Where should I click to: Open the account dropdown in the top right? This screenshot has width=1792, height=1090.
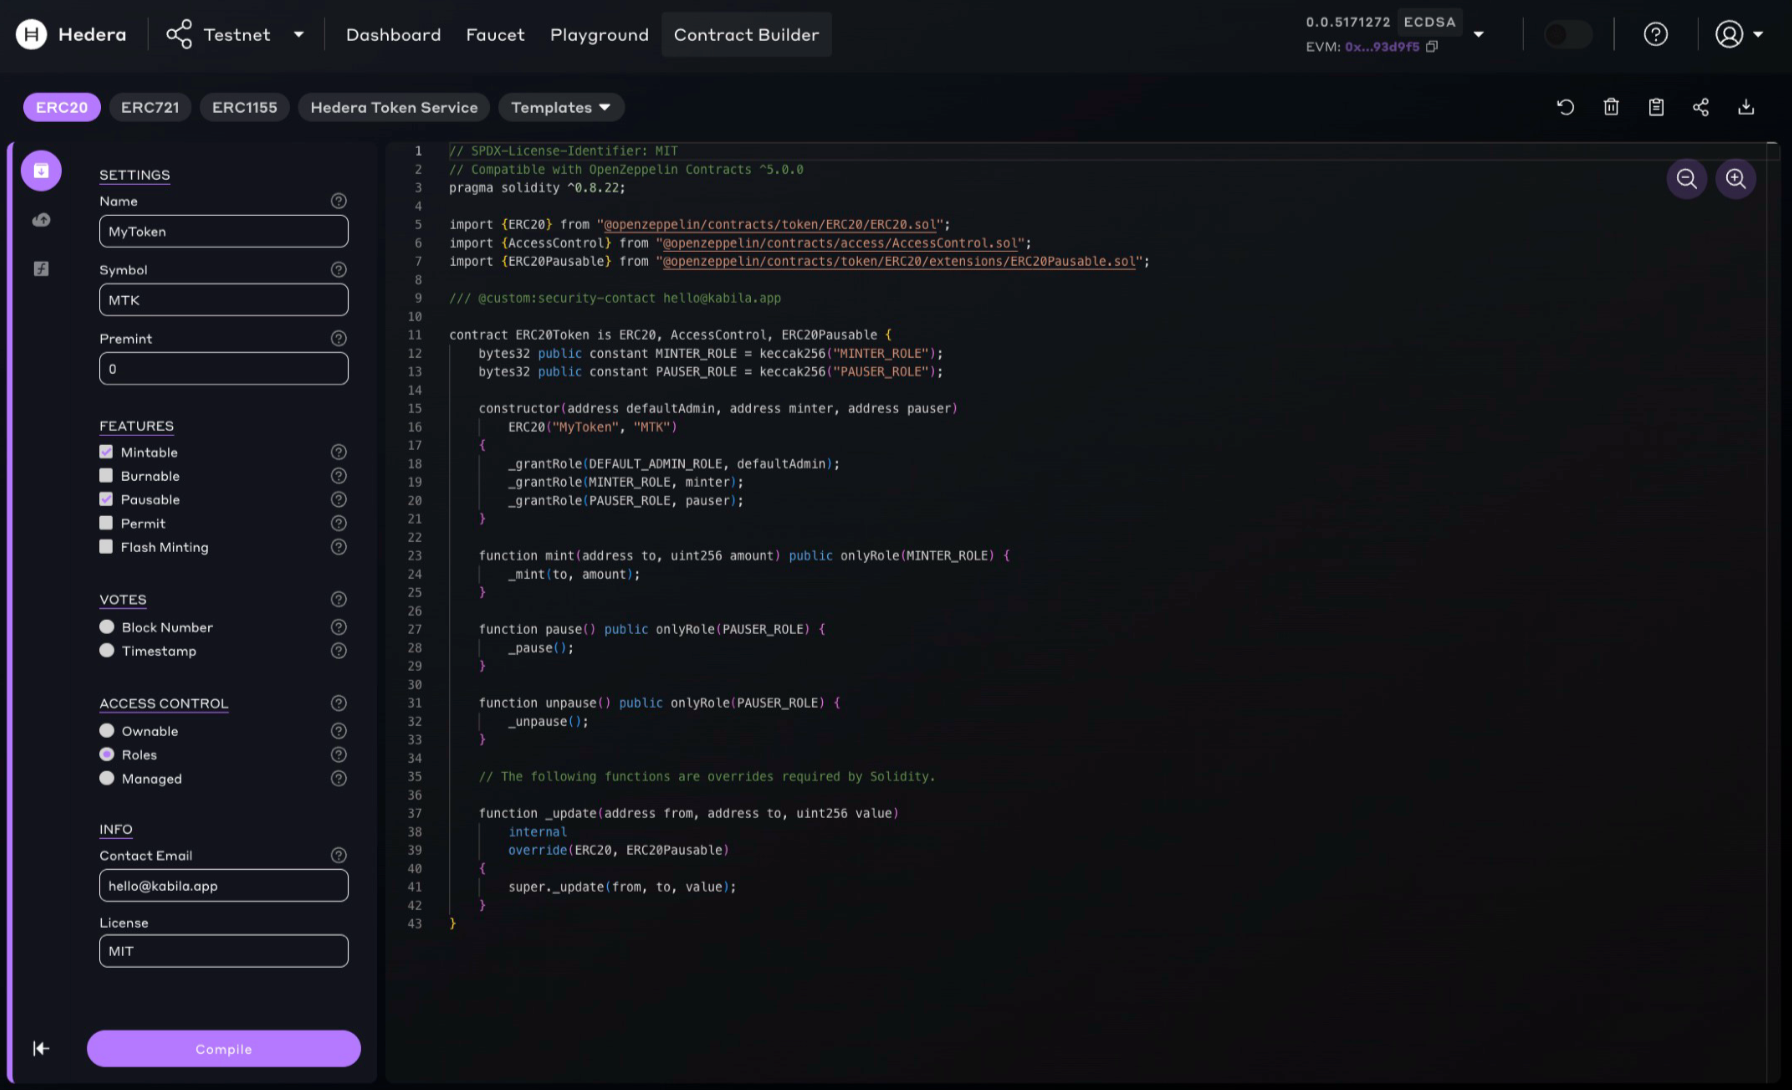click(1738, 34)
